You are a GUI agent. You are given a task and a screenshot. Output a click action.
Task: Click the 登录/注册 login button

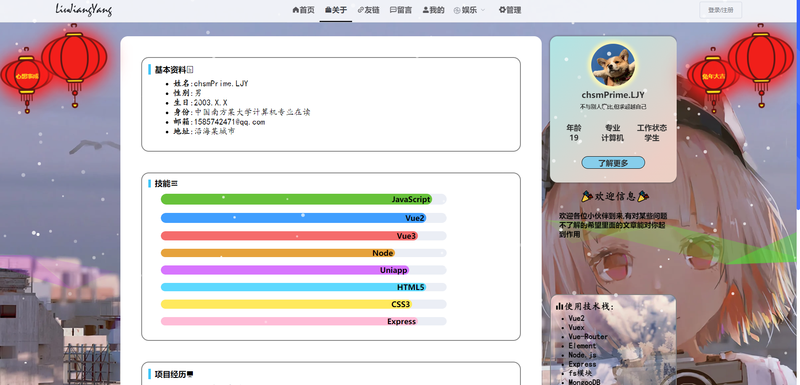point(720,10)
